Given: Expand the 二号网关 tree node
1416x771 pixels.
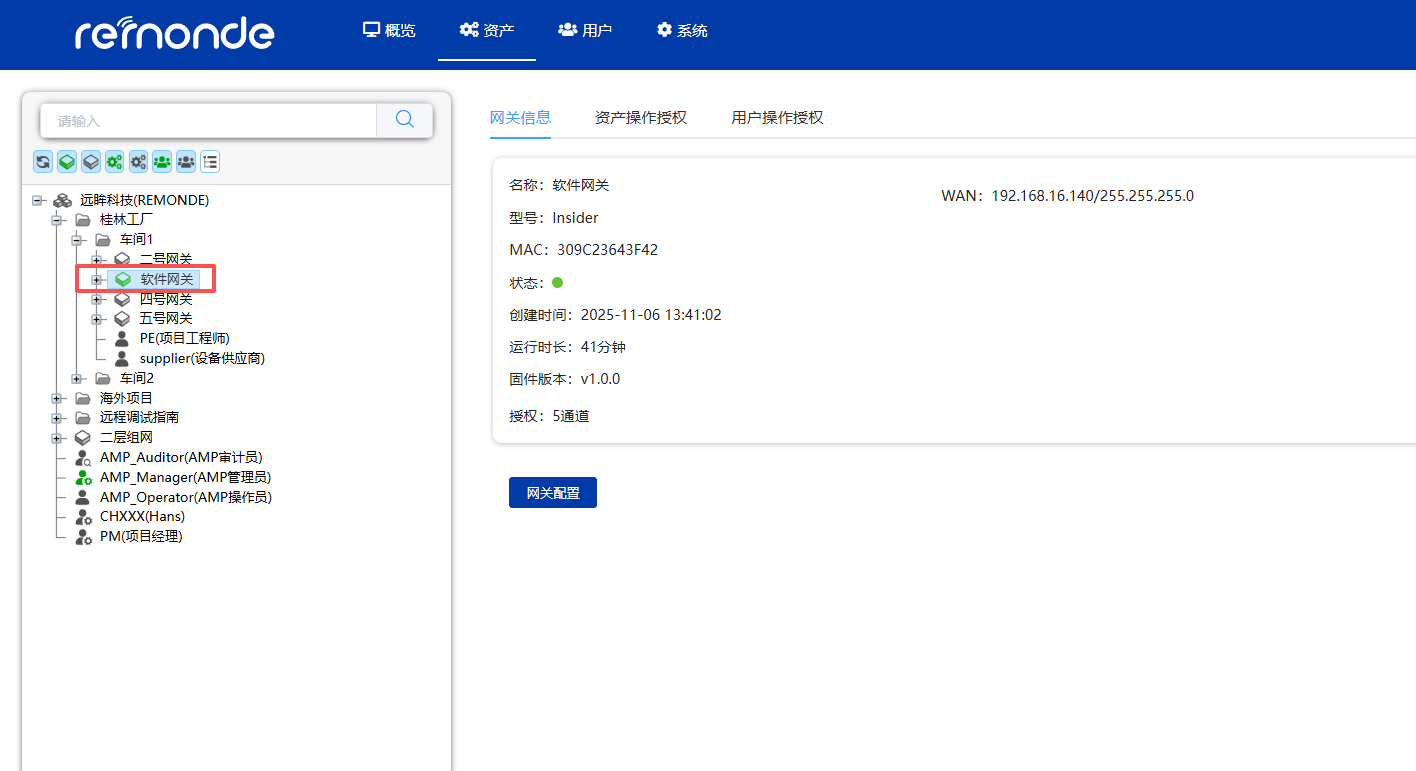Looking at the screenshot, I should (x=97, y=258).
